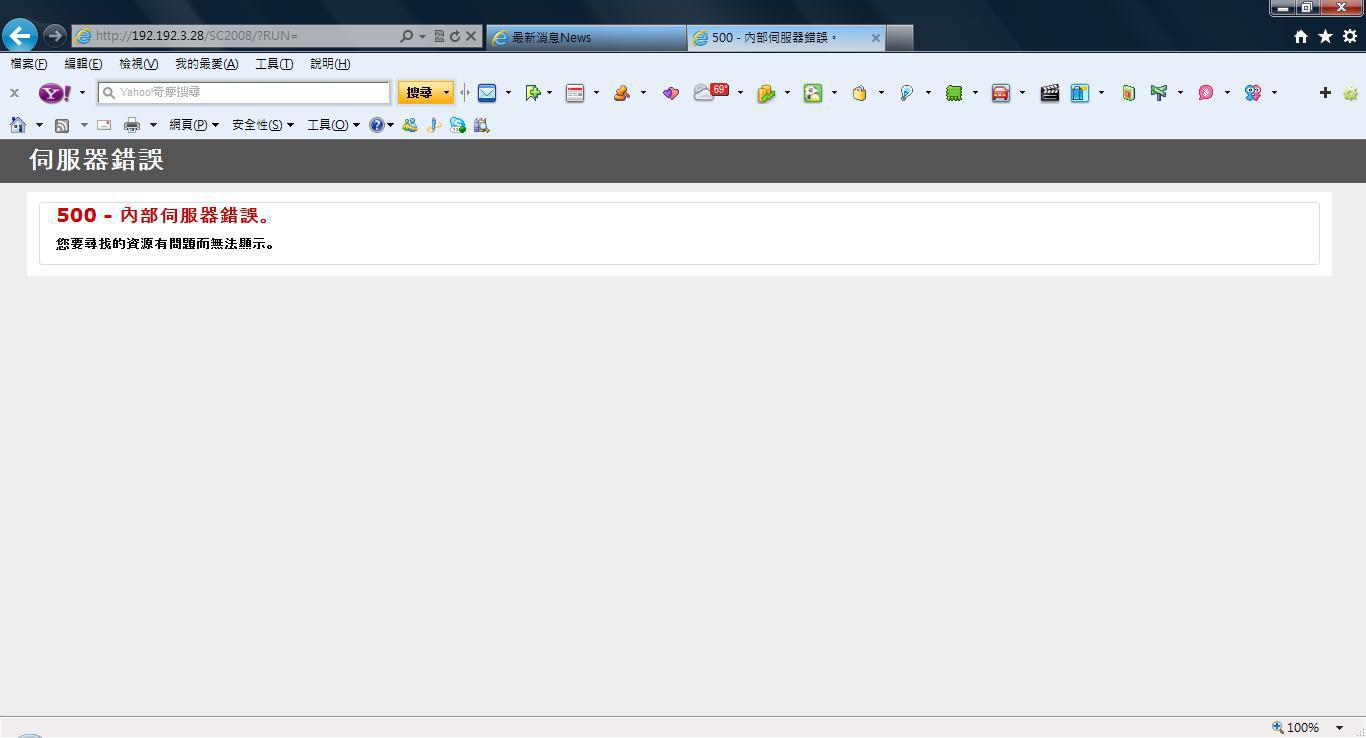Open the 我的最愛(A) menu
Image resolution: width=1366 pixels, height=738 pixels.
[207, 64]
